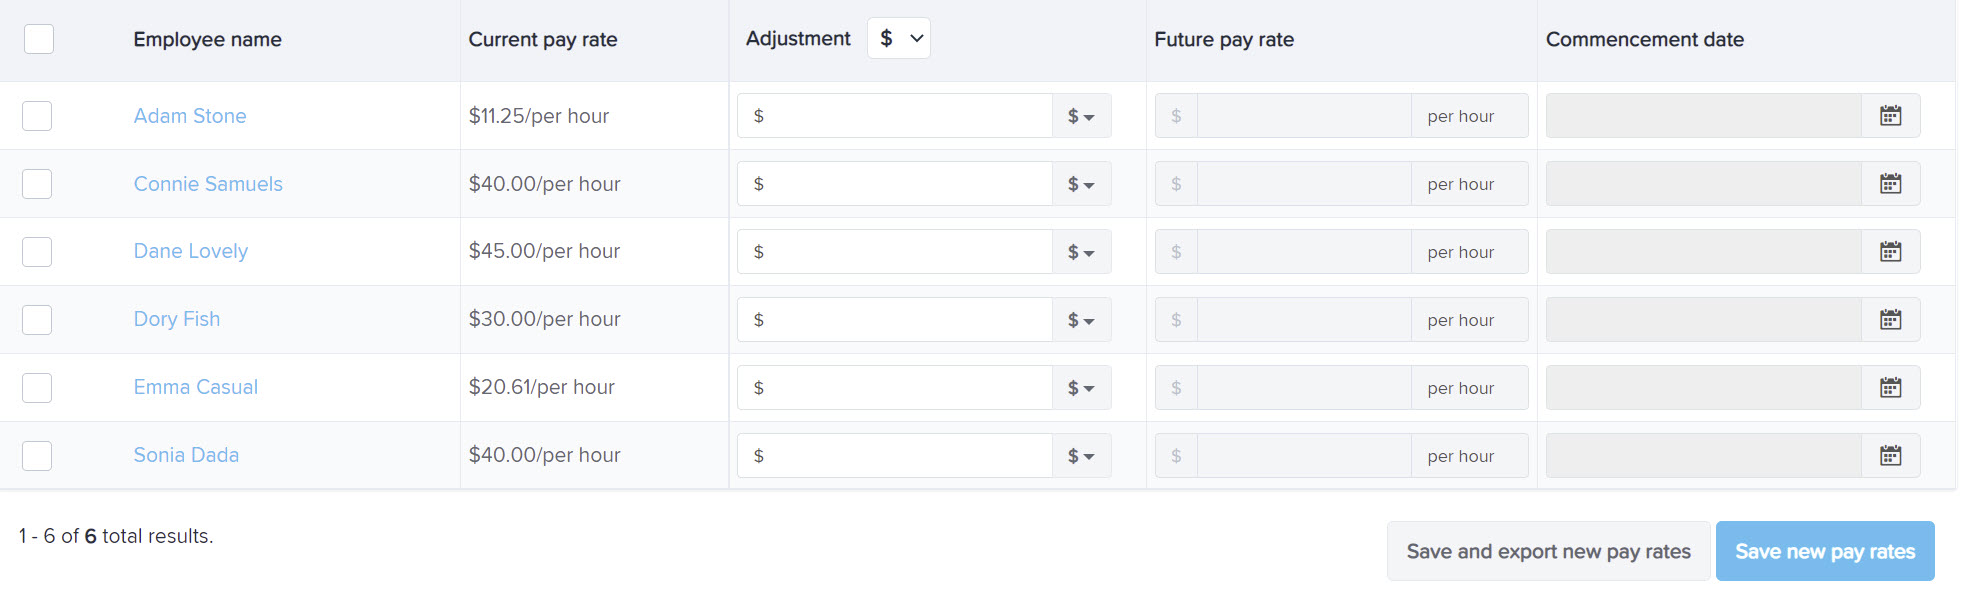Tick Sonia Dada's row checkbox

point(37,456)
